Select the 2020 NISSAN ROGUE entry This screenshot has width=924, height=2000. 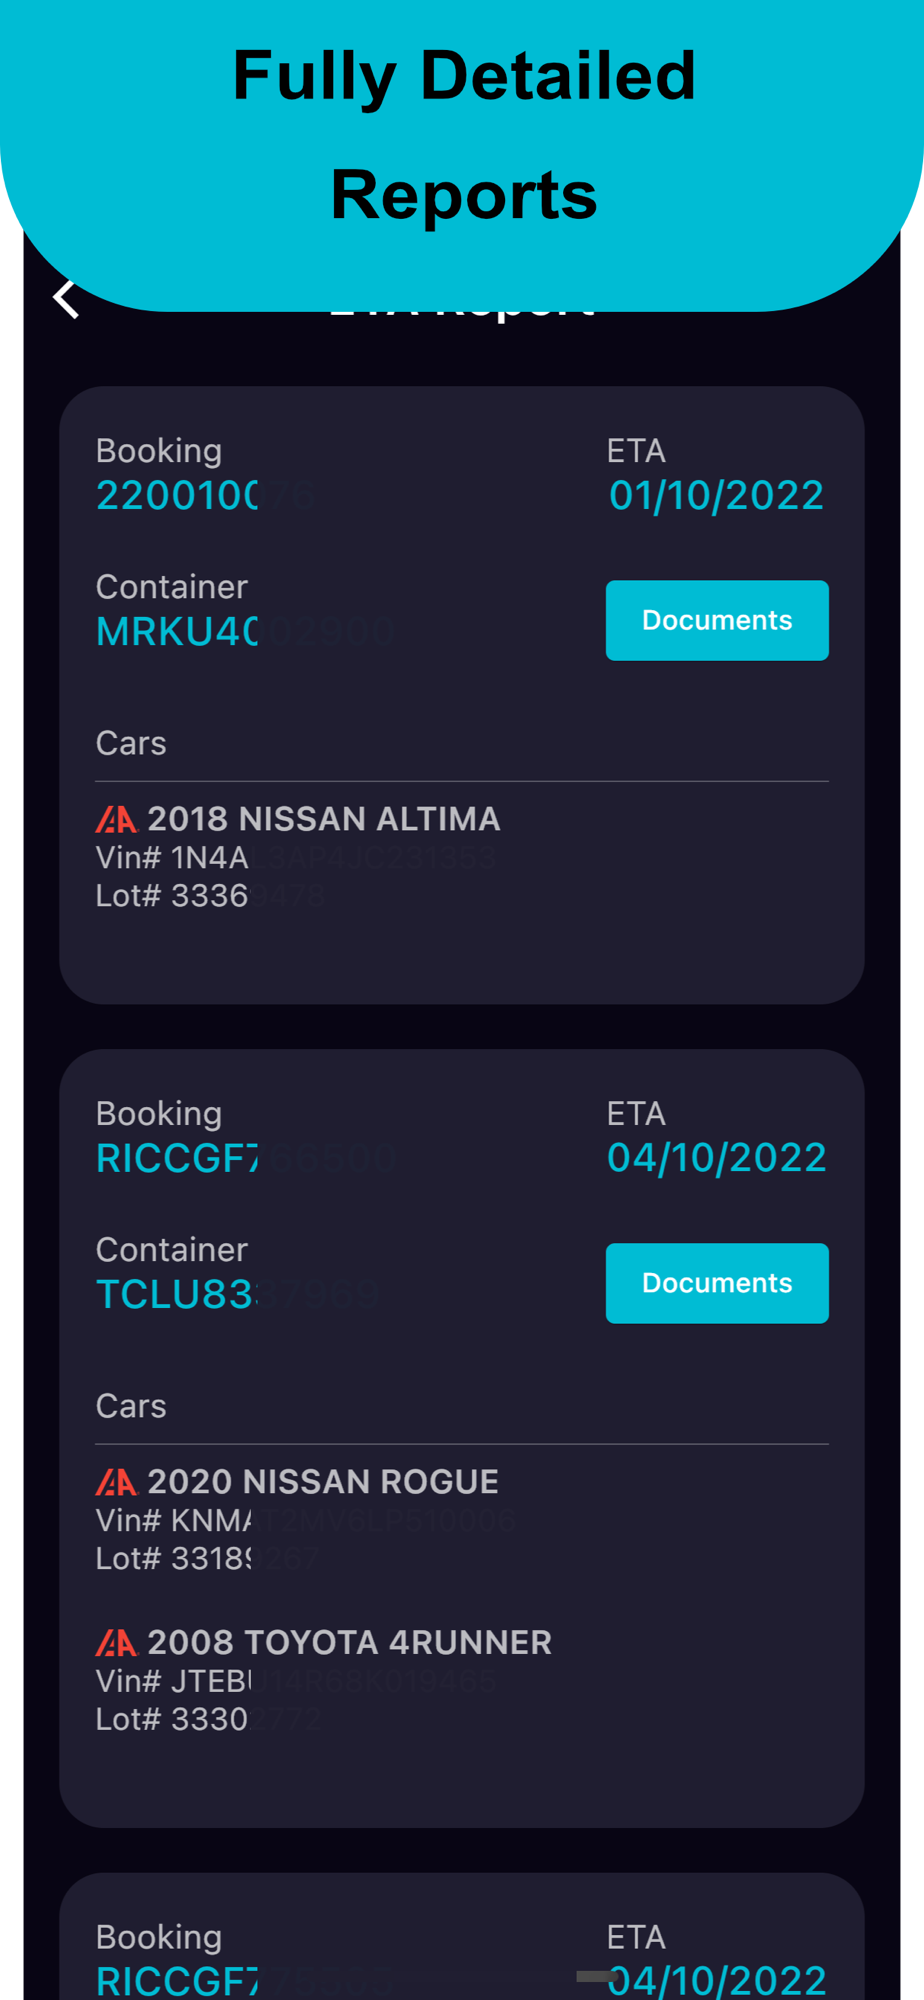click(322, 1481)
